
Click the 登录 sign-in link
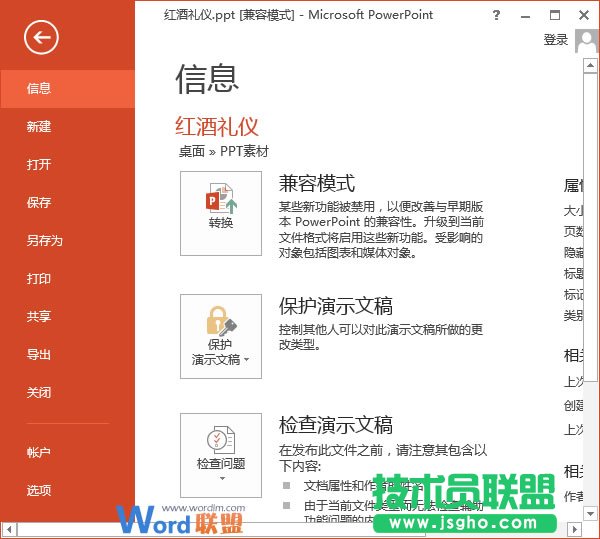[x=556, y=39]
